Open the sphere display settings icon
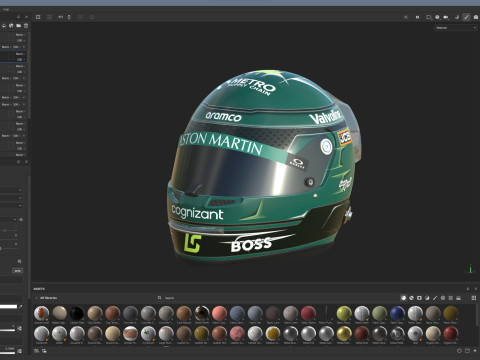The image size is (480, 360). [x=437, y=17]
